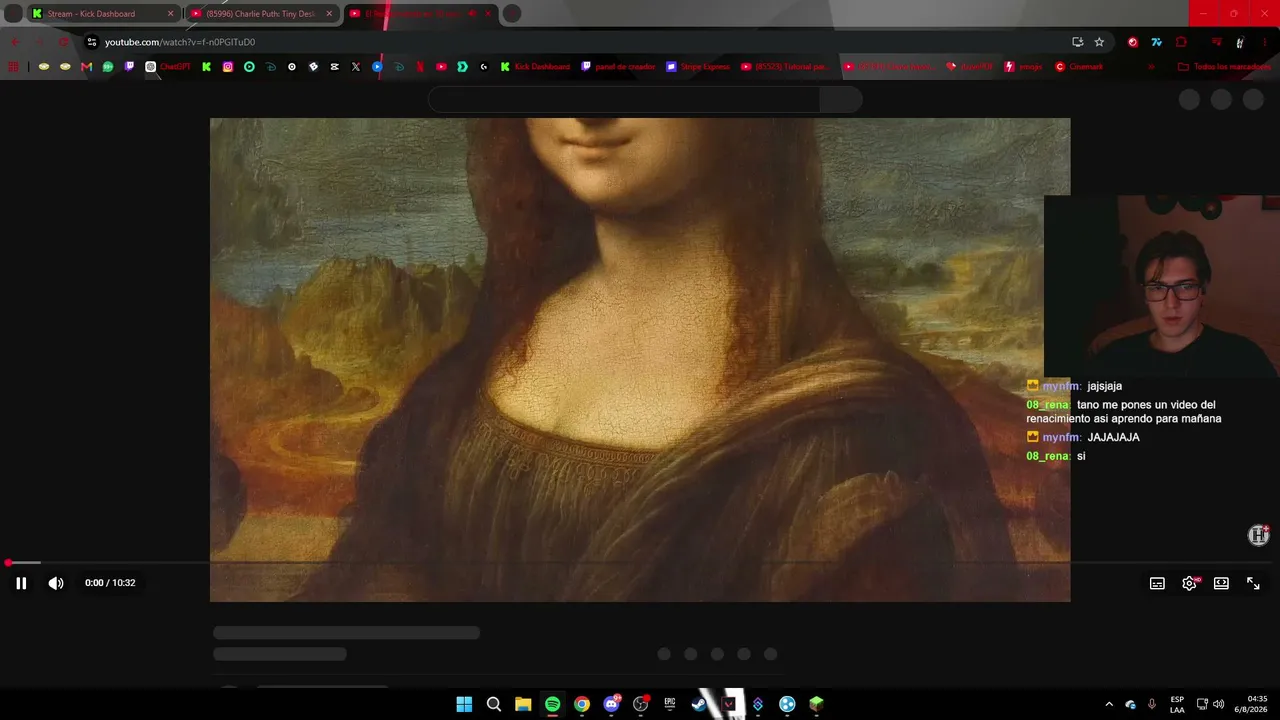
Task: Reload the current page
Action: (x=63, y=42)
